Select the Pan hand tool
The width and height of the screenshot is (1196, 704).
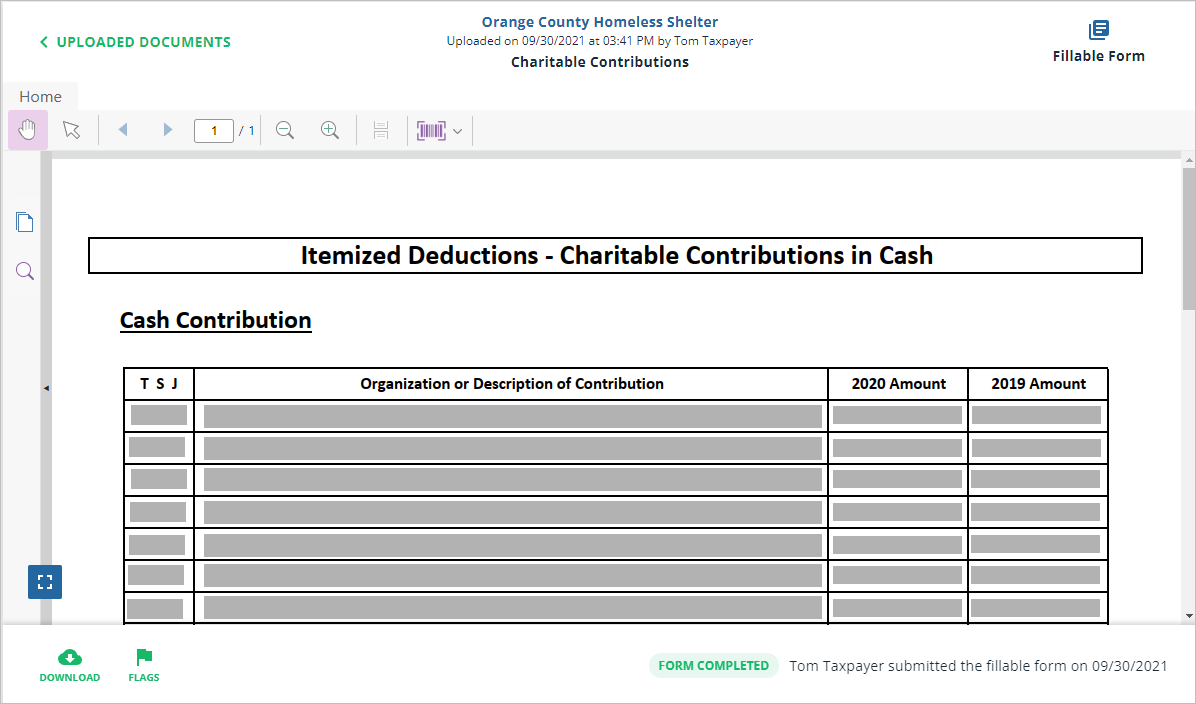(x=28, y=130)
